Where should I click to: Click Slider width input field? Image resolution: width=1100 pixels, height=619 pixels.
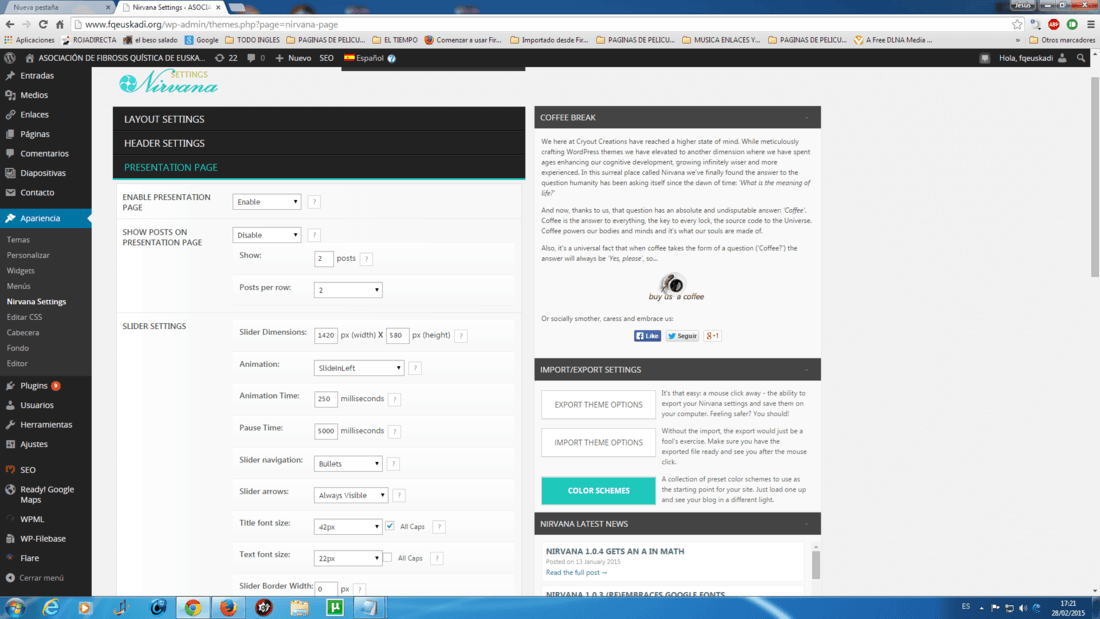[326, 335]
